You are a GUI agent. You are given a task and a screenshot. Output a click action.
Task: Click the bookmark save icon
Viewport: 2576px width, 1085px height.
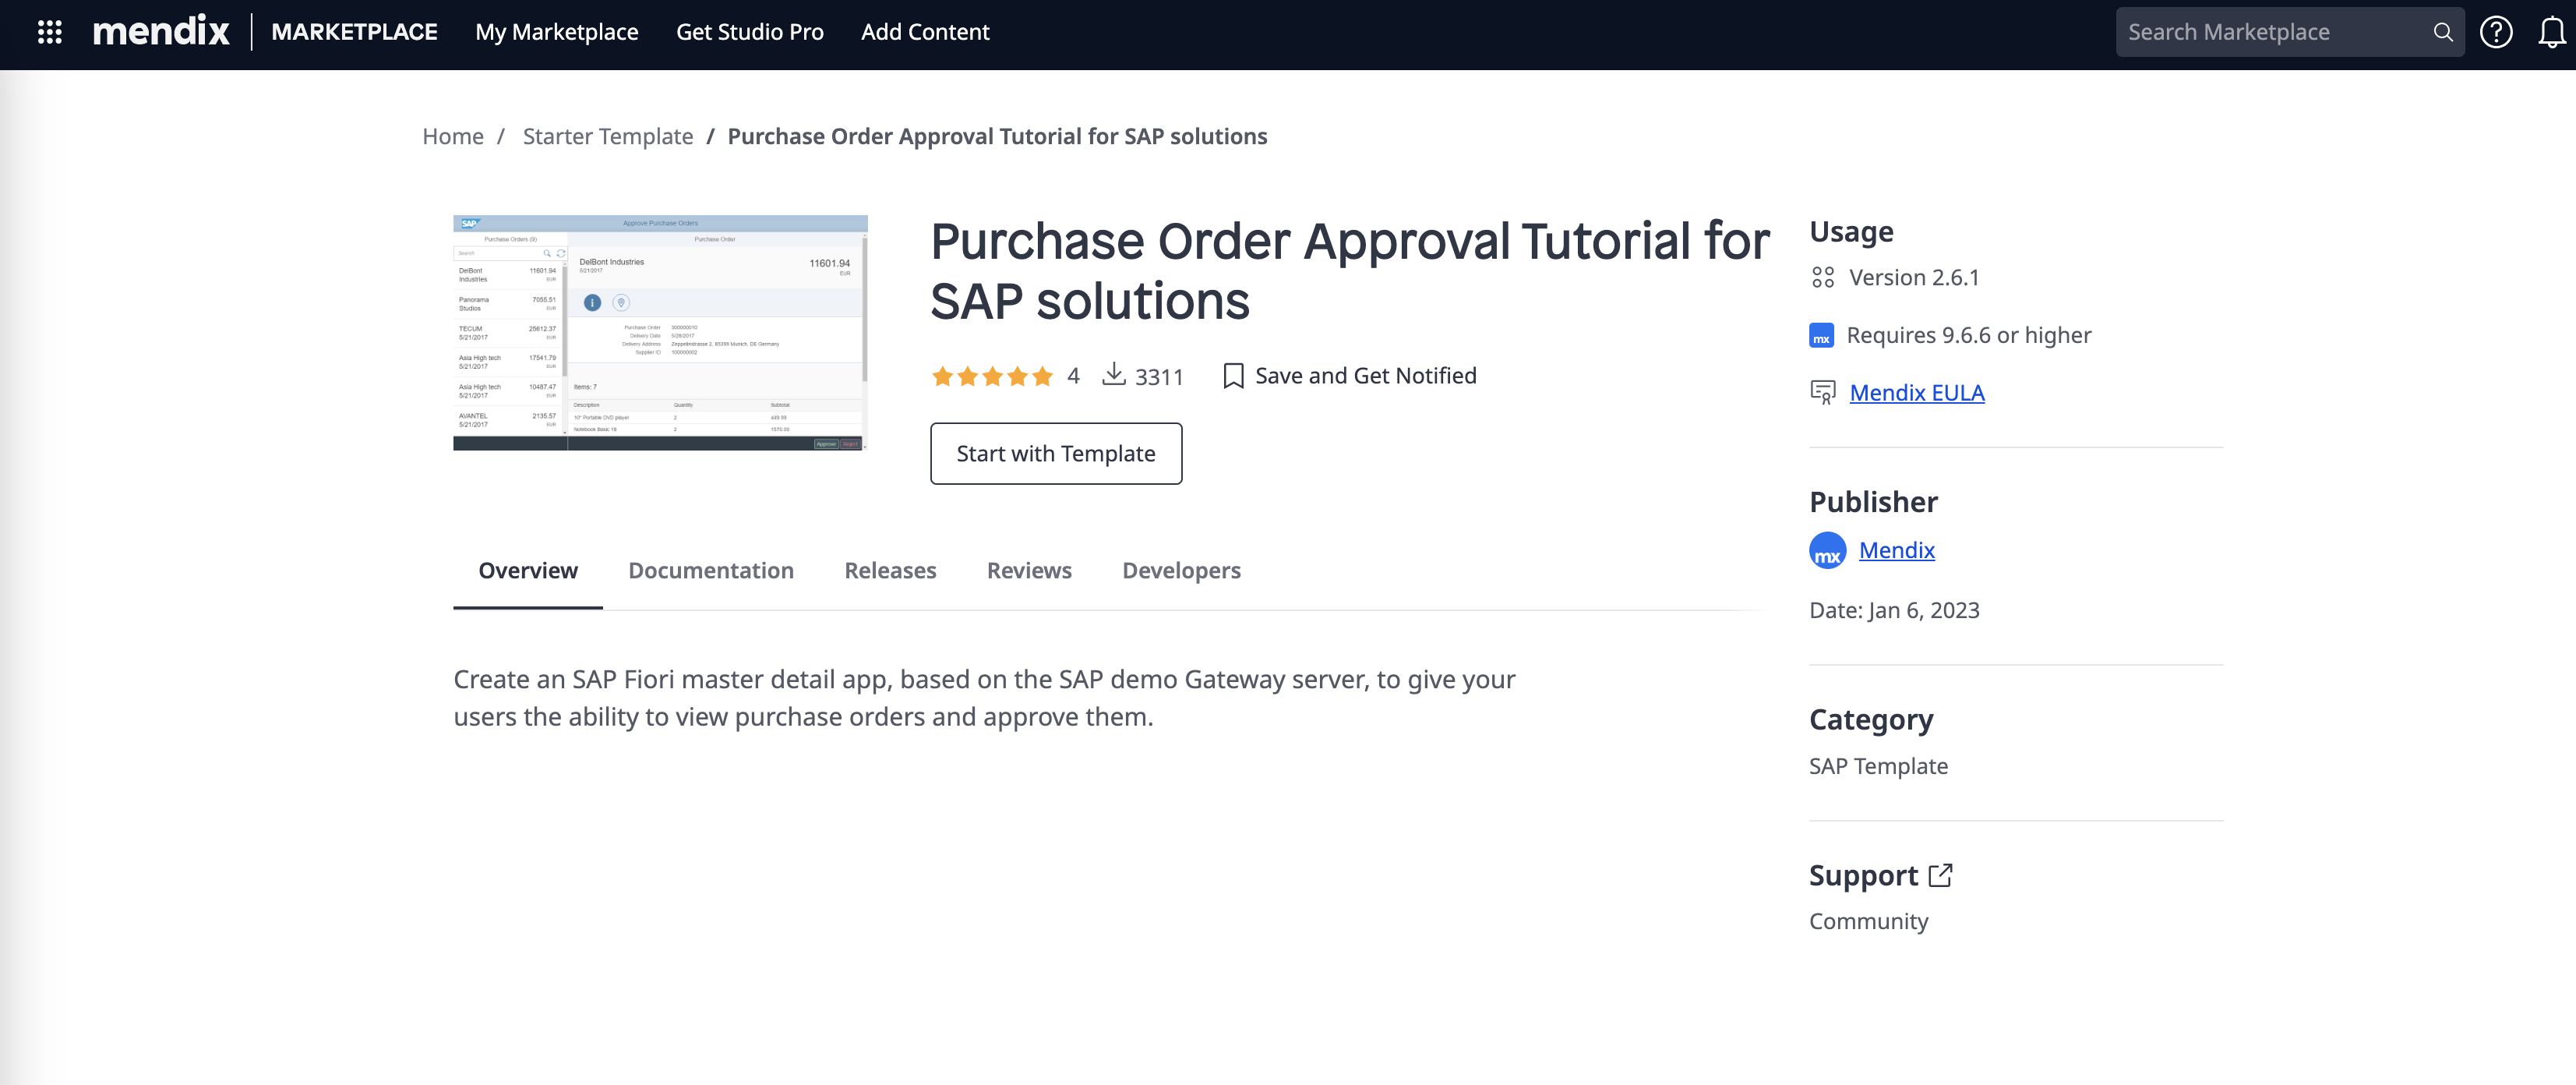tap(1233, 376)
